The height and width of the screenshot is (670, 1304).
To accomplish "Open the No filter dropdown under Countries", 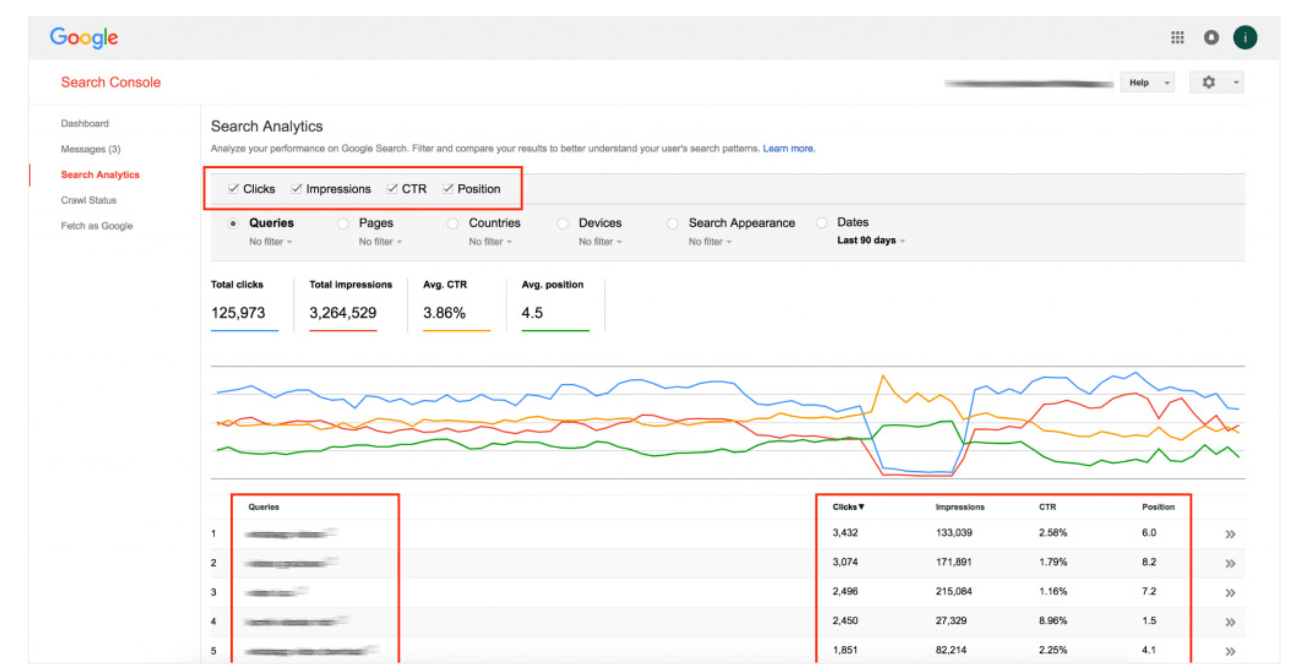I will 490,242.
